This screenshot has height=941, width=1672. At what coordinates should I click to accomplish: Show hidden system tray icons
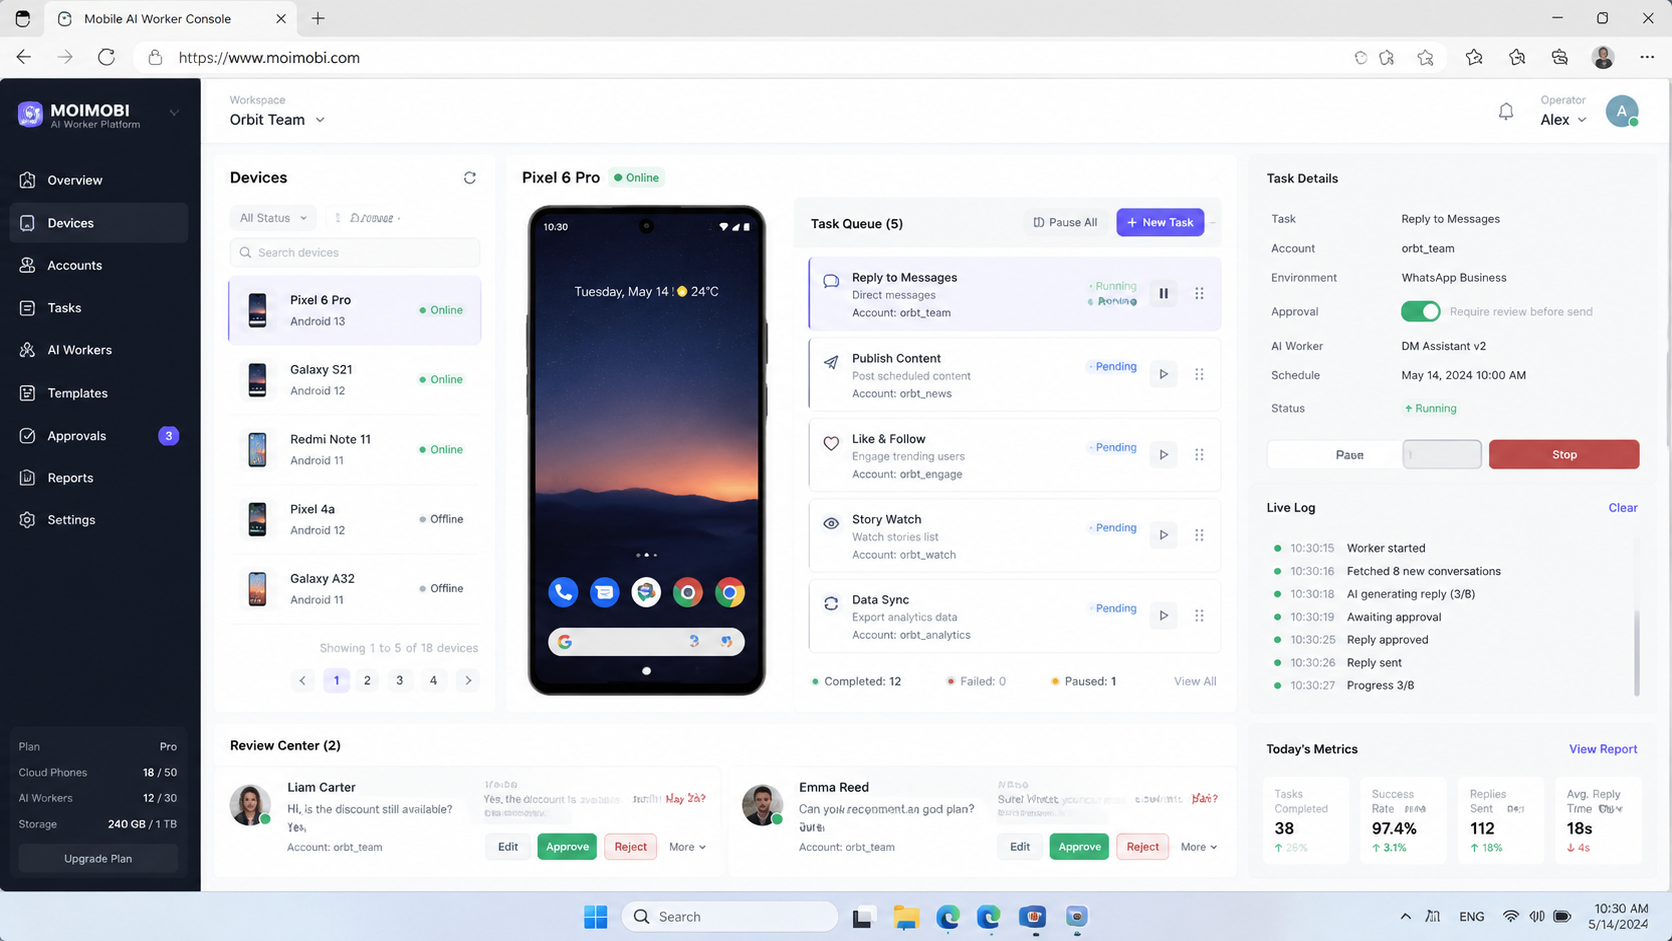click(x=1405, y=917)
